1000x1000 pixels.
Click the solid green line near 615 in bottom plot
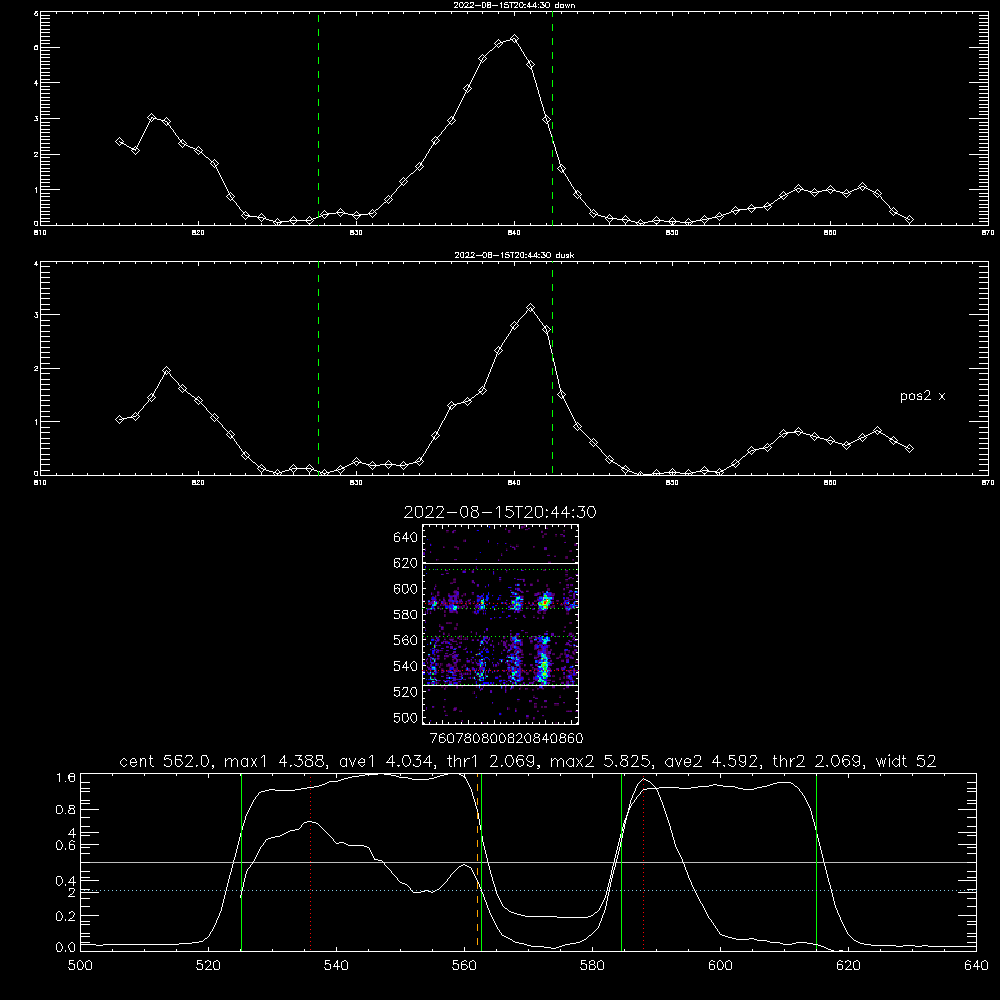[816, 862]
